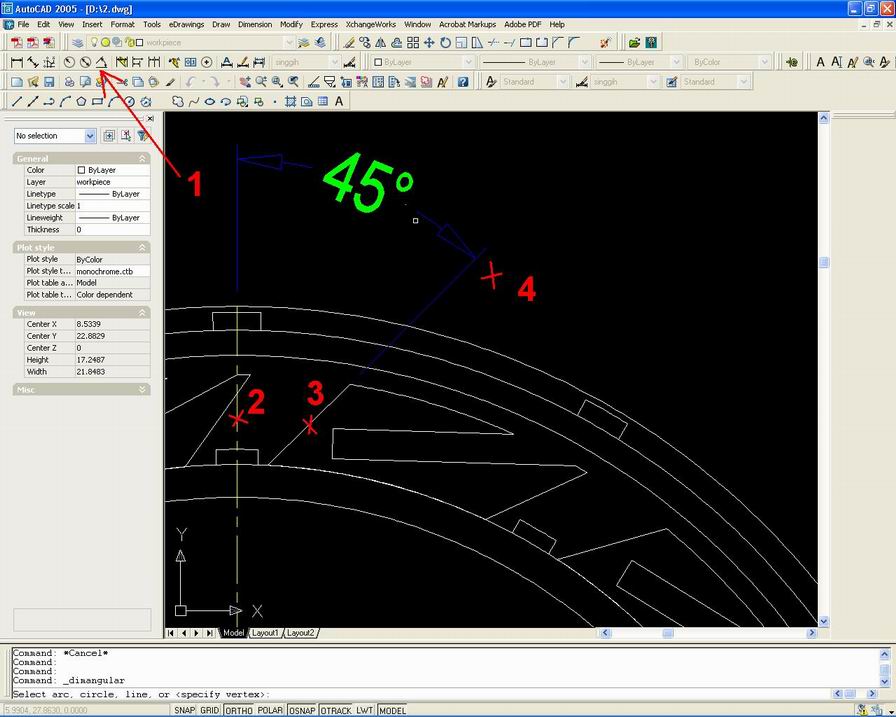The height and width of the screenshot is (717, 896).
Task: Enable SNAP mode in the status bar
Action: pos(184,710)
